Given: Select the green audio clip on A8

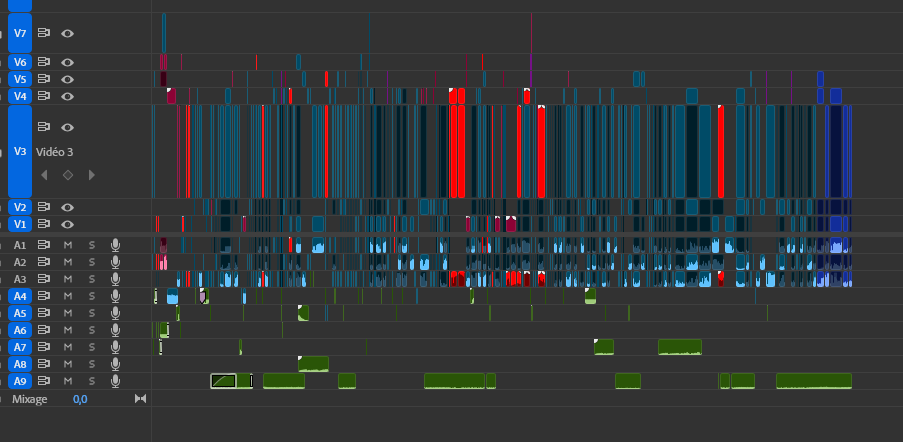Looking at the screenshot, I should (x=313, y=364).
